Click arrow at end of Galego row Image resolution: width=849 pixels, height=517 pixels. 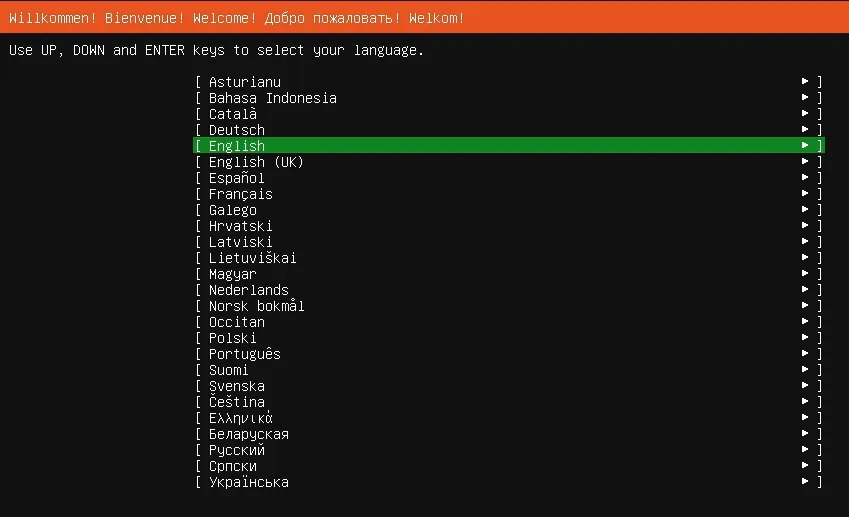click(805, 209)
